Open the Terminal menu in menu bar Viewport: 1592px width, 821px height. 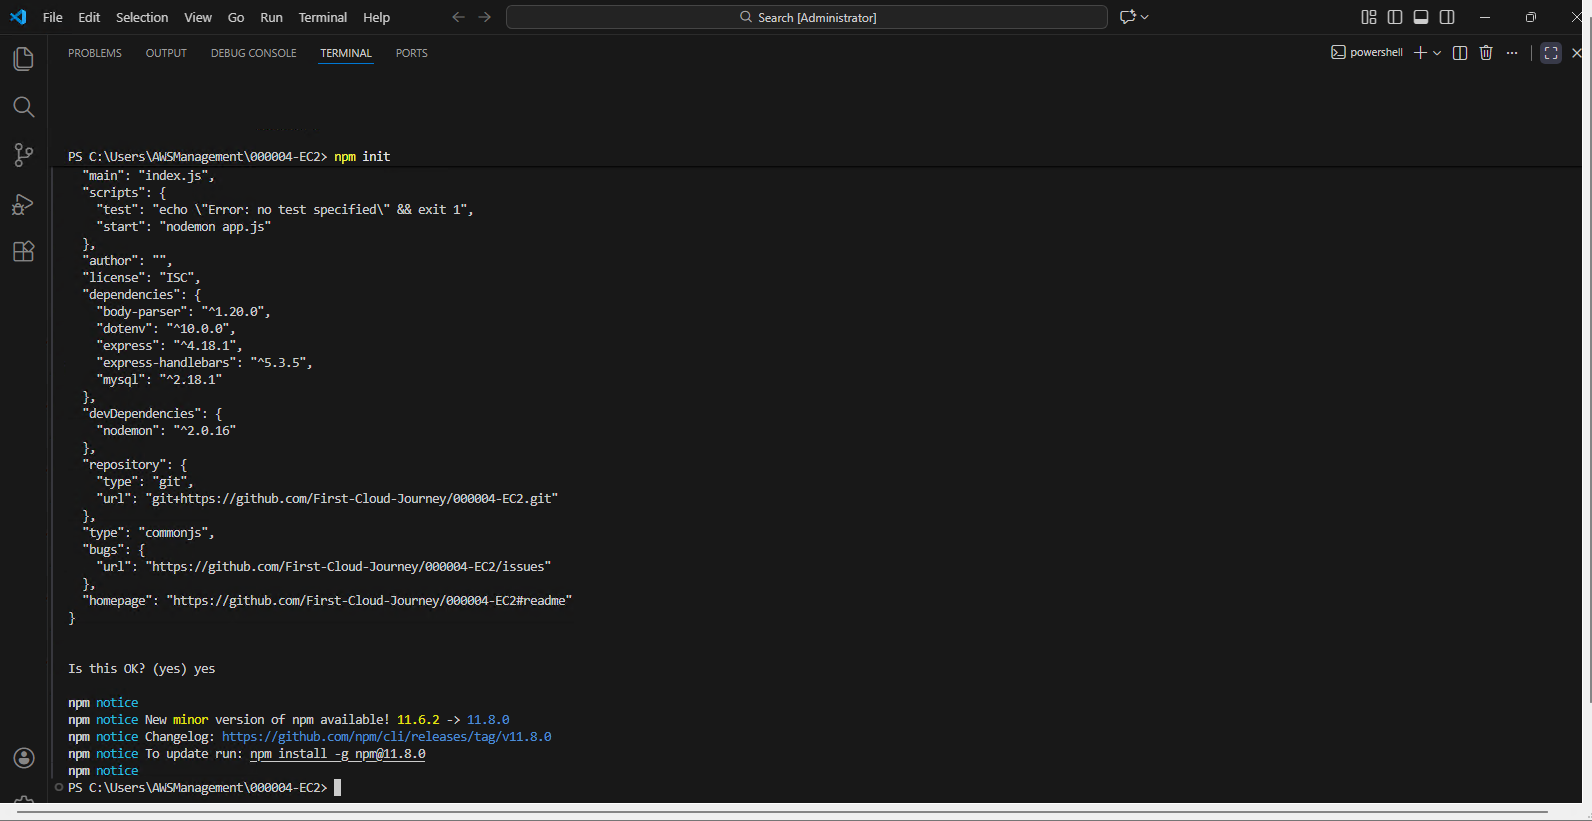point(322,17)
